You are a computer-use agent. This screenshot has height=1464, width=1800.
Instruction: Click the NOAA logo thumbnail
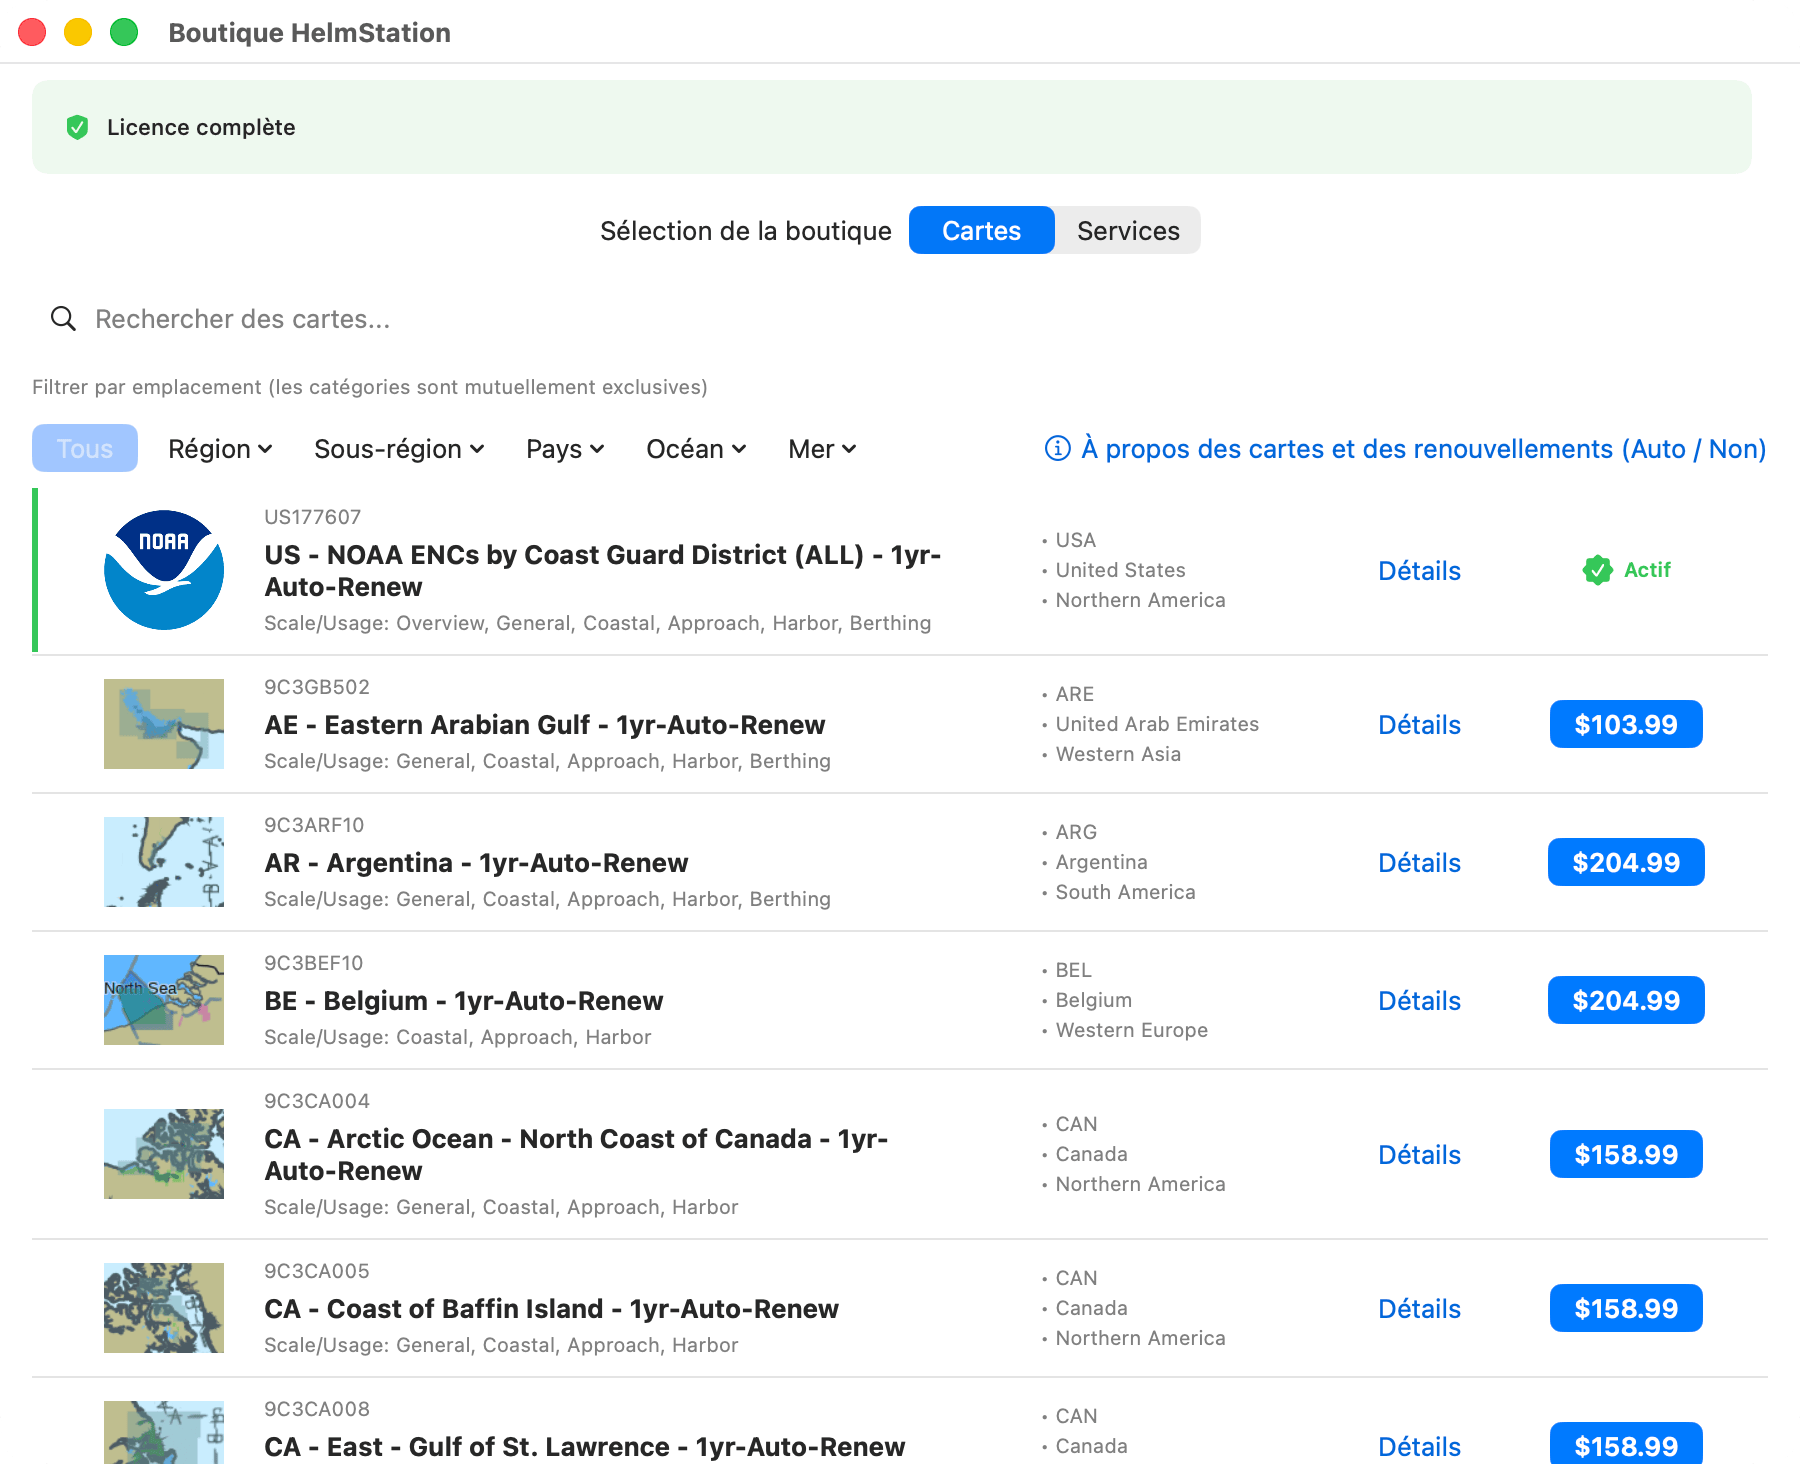click(164, 570)
